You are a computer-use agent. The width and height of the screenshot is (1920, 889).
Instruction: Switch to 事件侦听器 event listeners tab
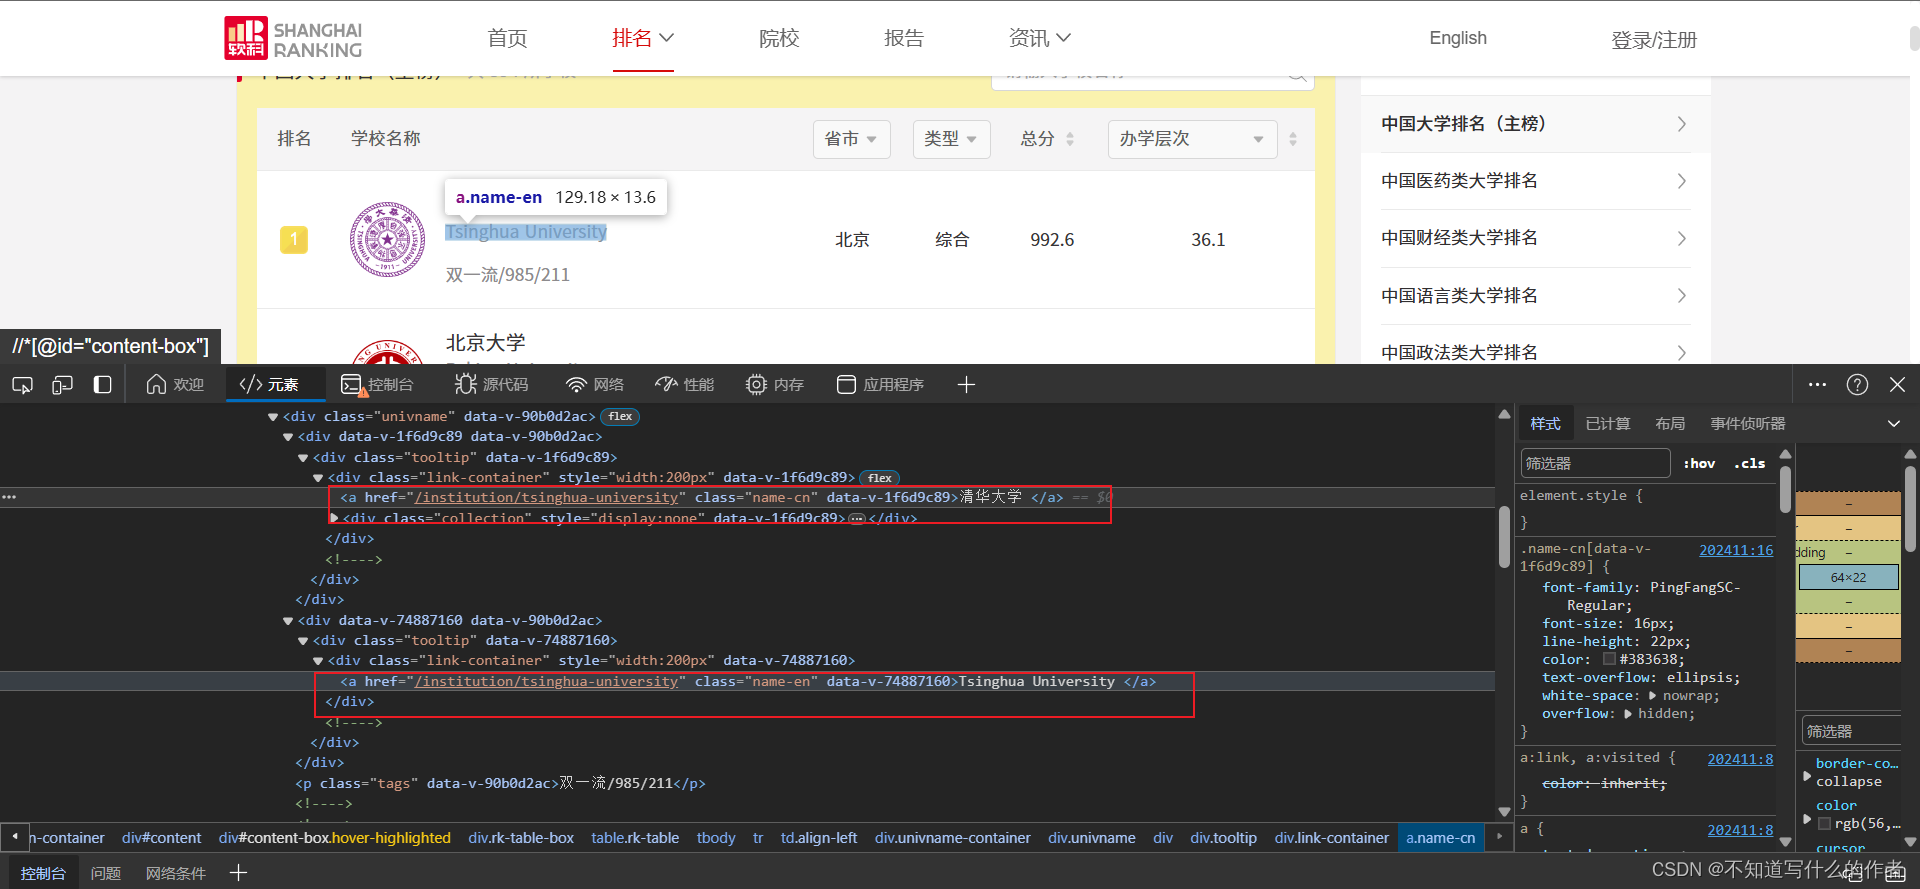click(1747, 424)
